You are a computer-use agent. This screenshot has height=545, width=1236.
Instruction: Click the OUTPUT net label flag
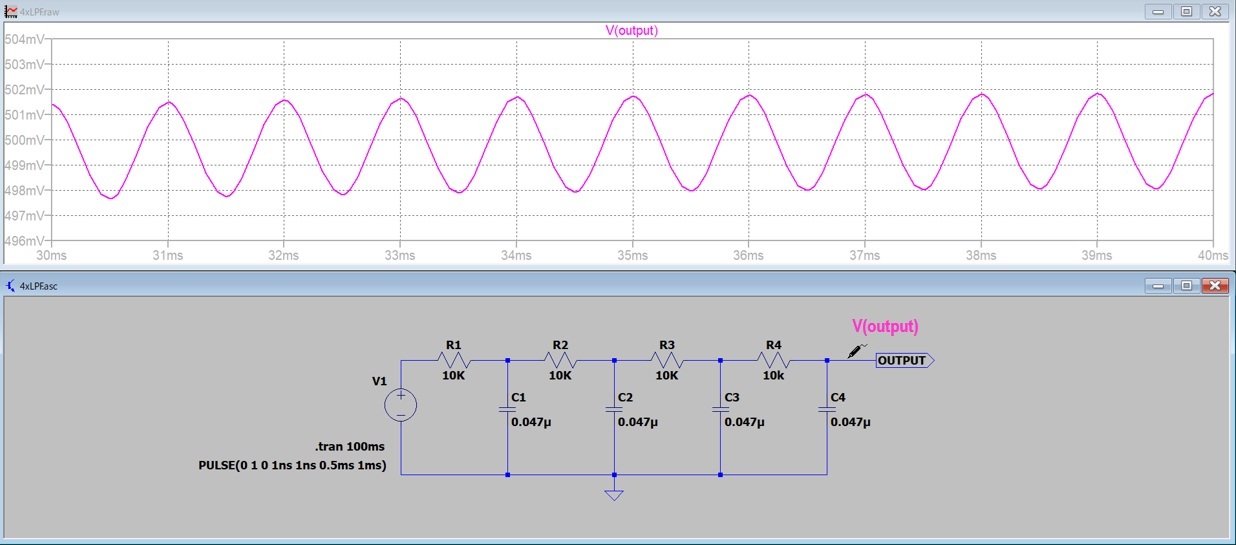point(904,361)
